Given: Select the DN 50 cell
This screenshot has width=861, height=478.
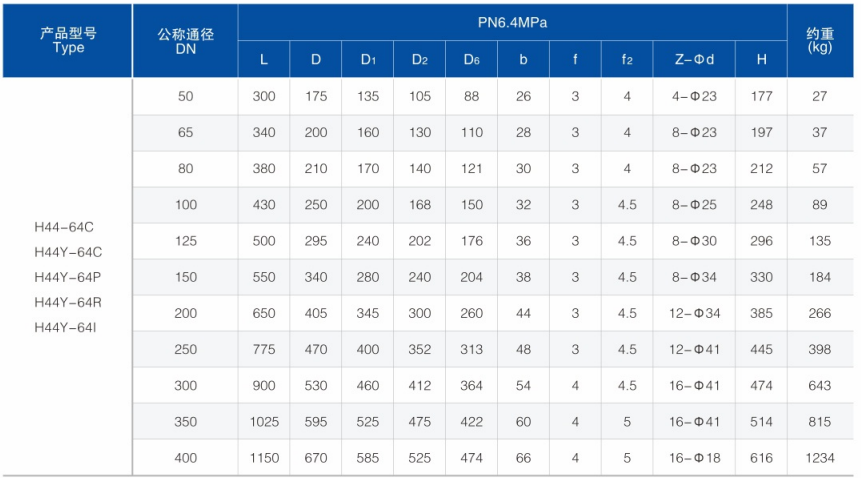Looking at the screenshot, I should (186, 97).
